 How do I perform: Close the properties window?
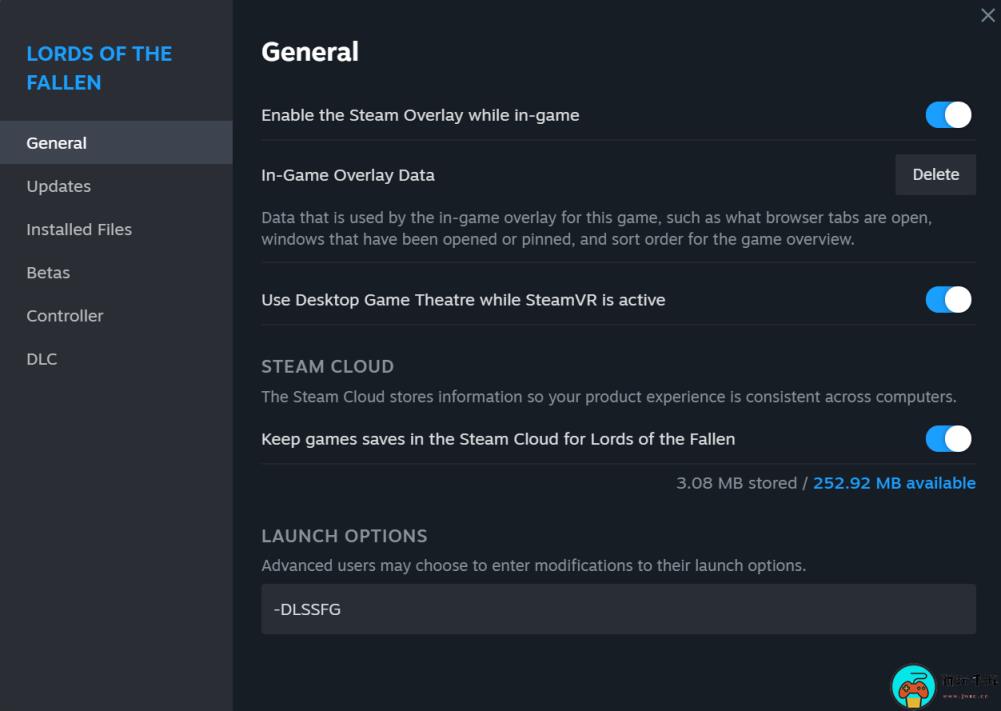(x=987, y=15)
